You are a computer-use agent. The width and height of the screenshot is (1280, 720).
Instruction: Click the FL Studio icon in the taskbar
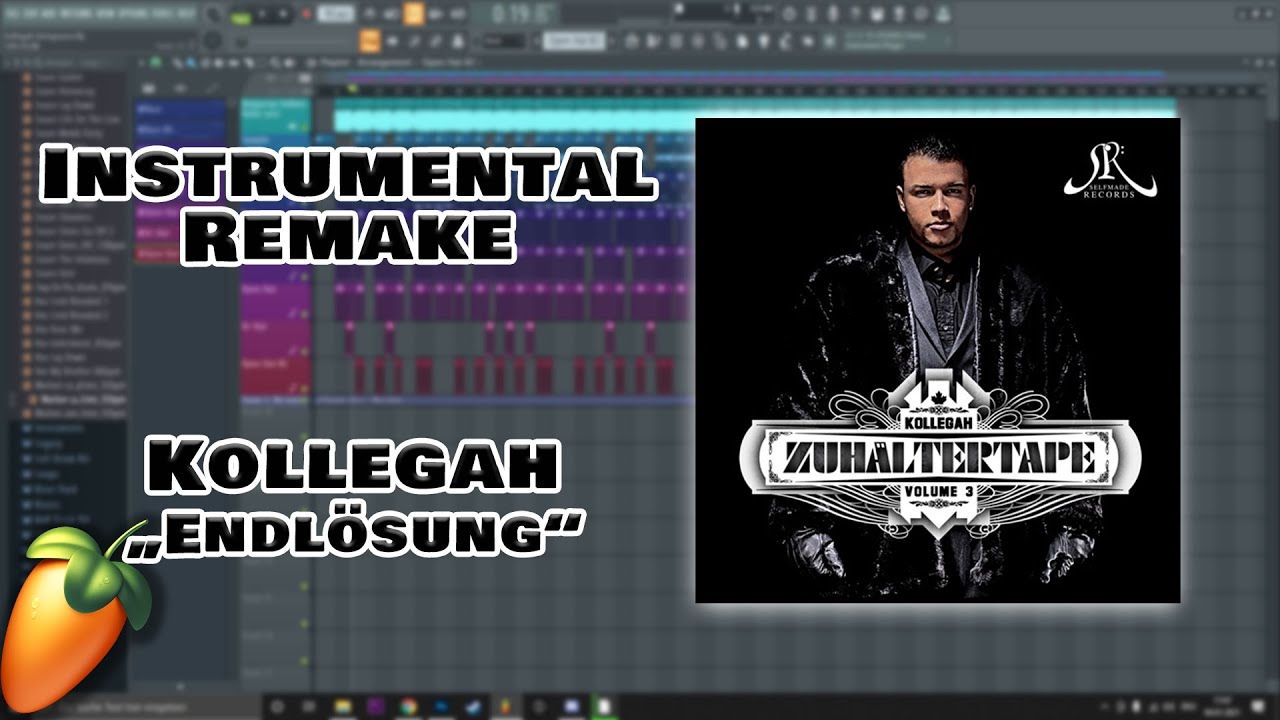506,706
